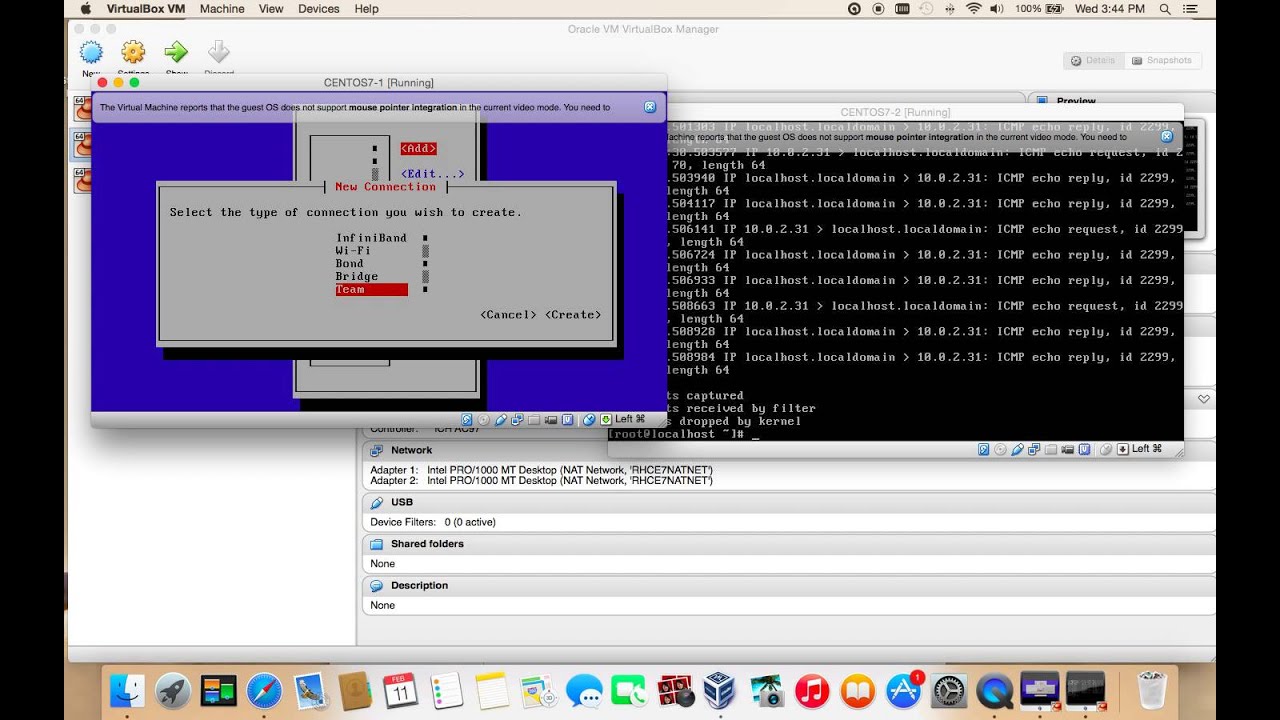Click <Cancel> in New Connection dialog
Viewport: 1280px width, 720px height.
[x=509, y=315]
